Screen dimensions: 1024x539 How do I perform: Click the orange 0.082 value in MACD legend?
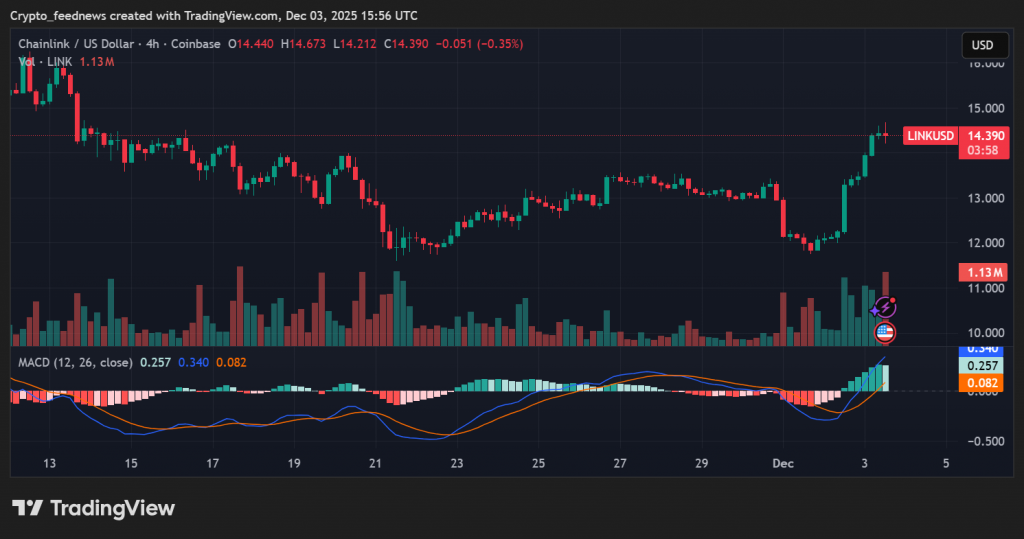tap(231, 362)
